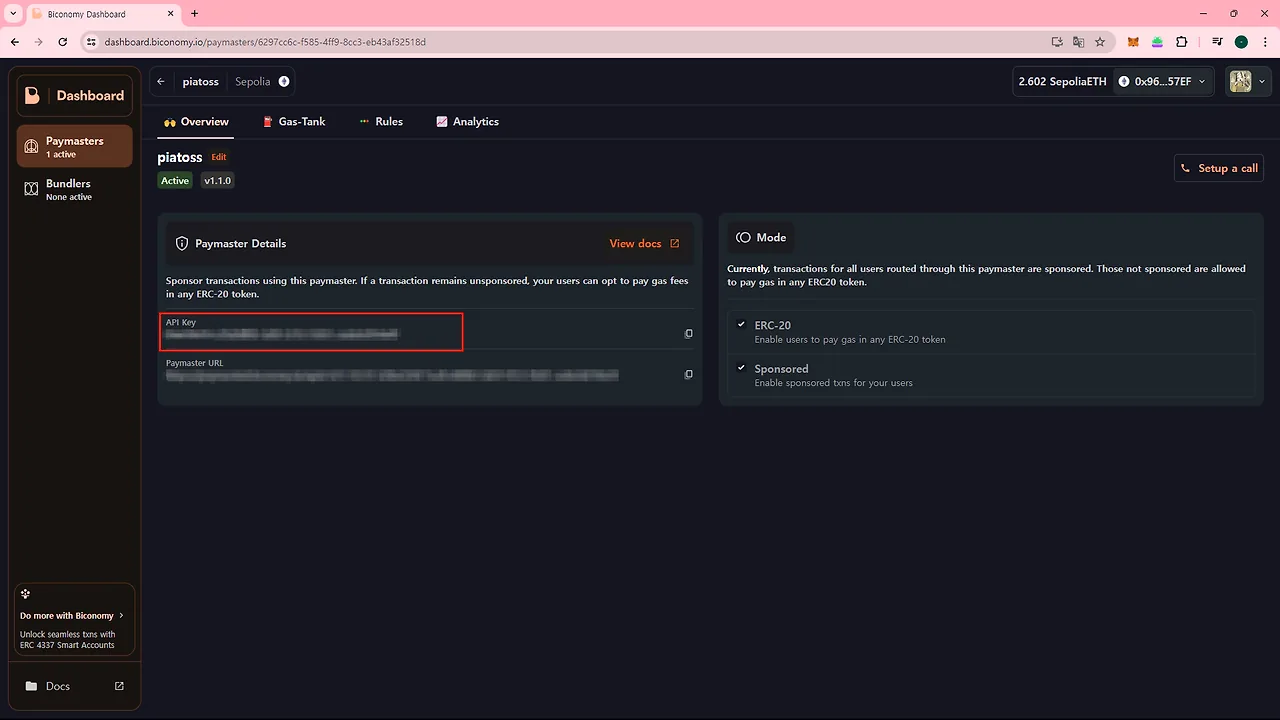Click the Chrome profile avatar
Image resolution: width=1280 pixels, height=720 pixels.
(1241, 42)
